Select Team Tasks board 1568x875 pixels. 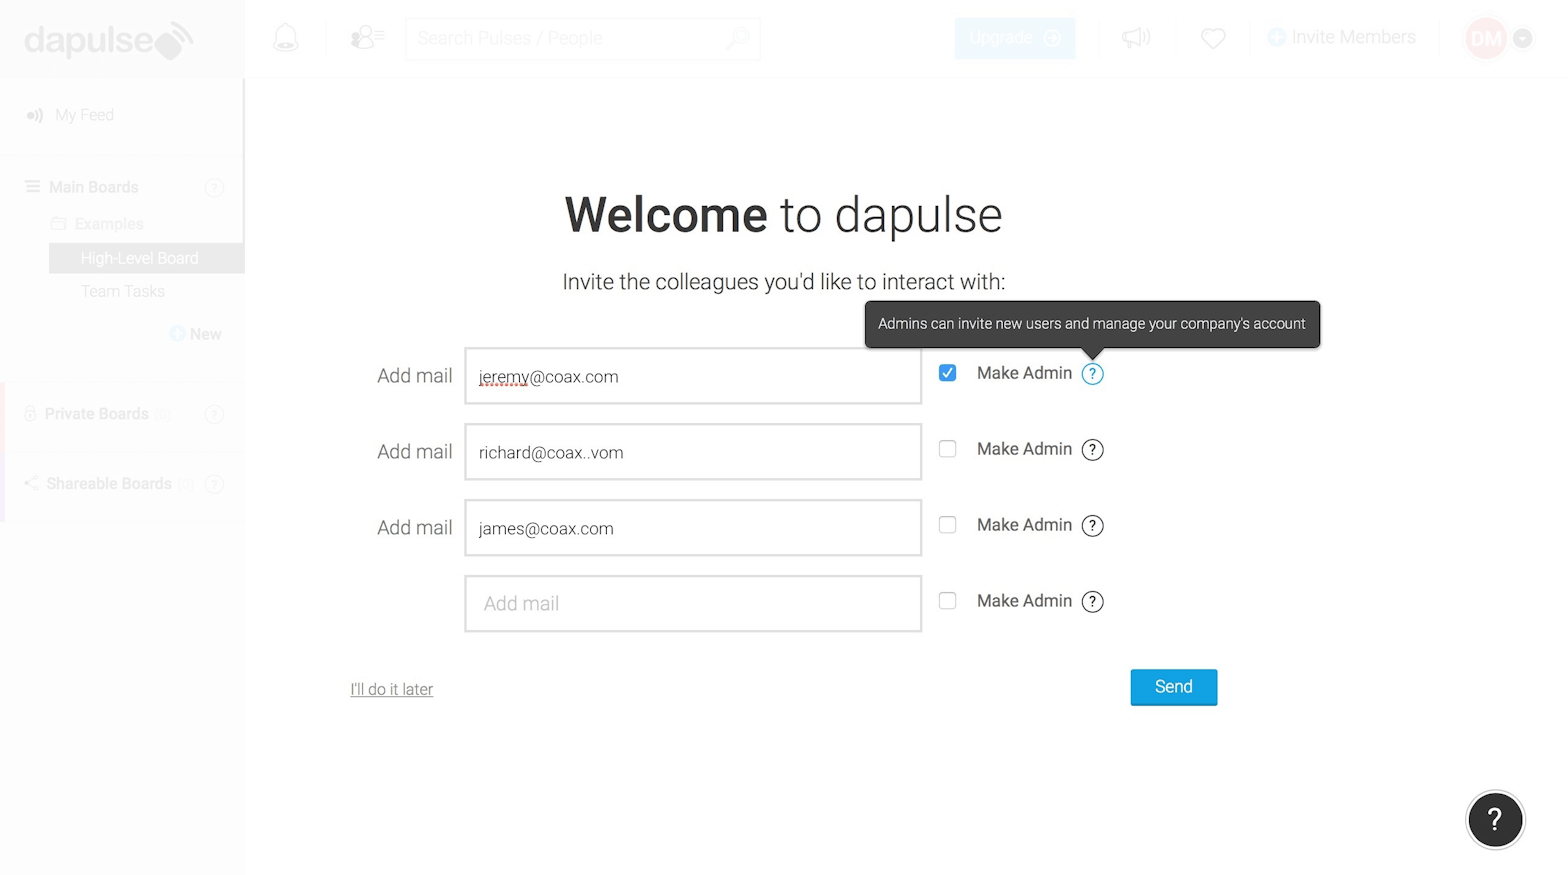pyautogui.click(x=122, y=291)
